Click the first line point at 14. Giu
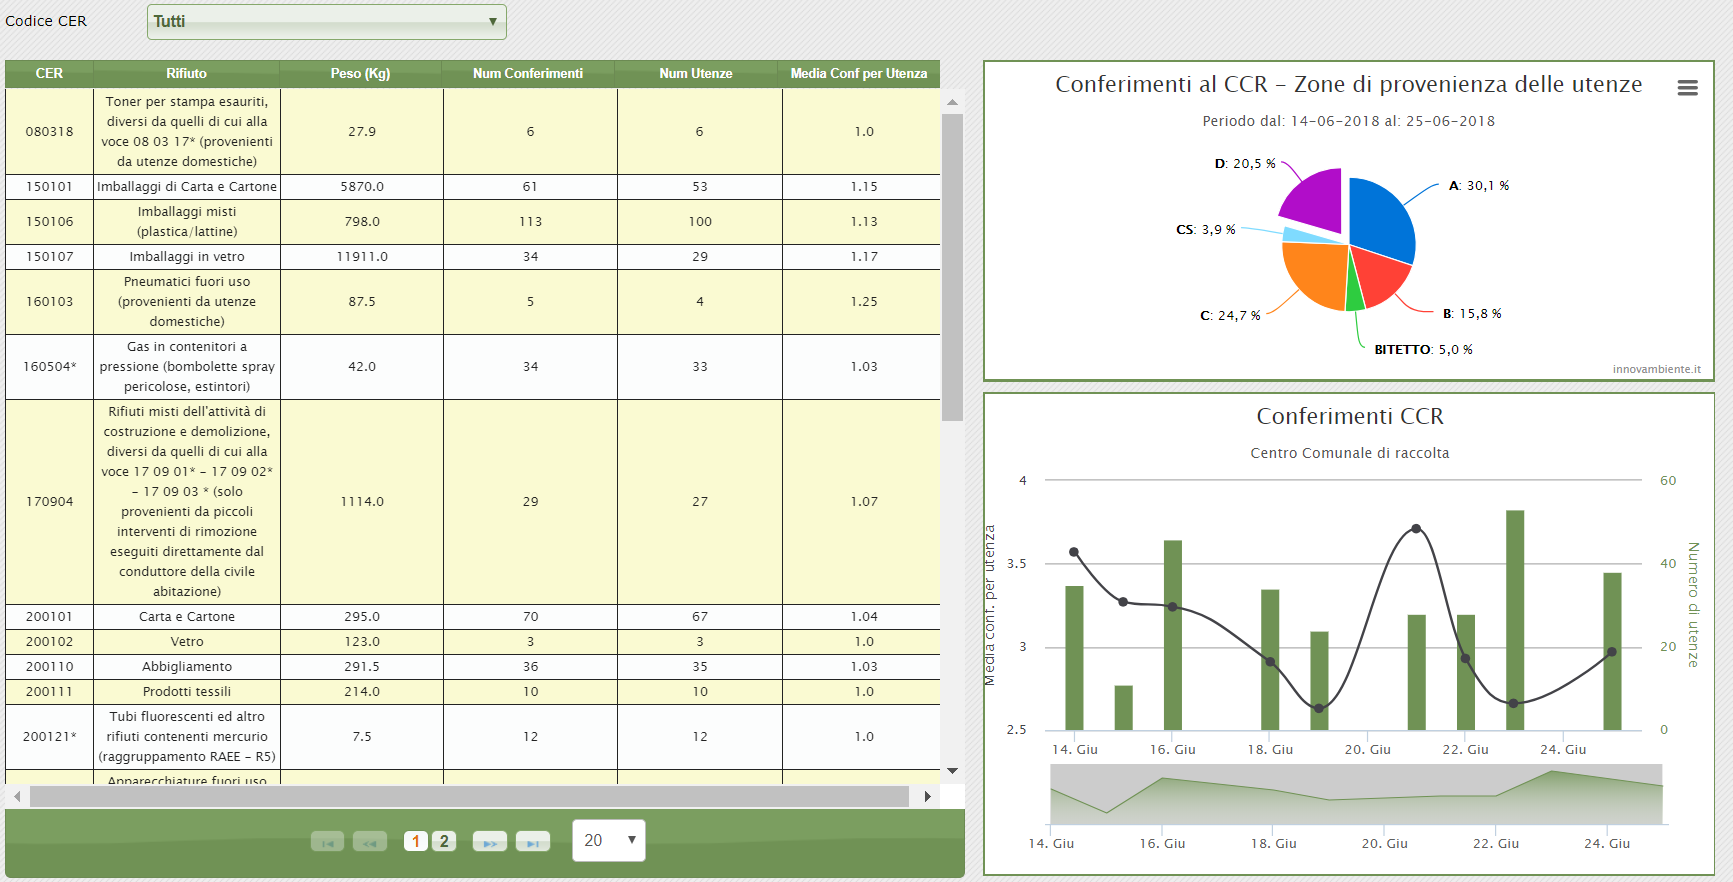The image size is (1733, 882). coord(1074,552)
